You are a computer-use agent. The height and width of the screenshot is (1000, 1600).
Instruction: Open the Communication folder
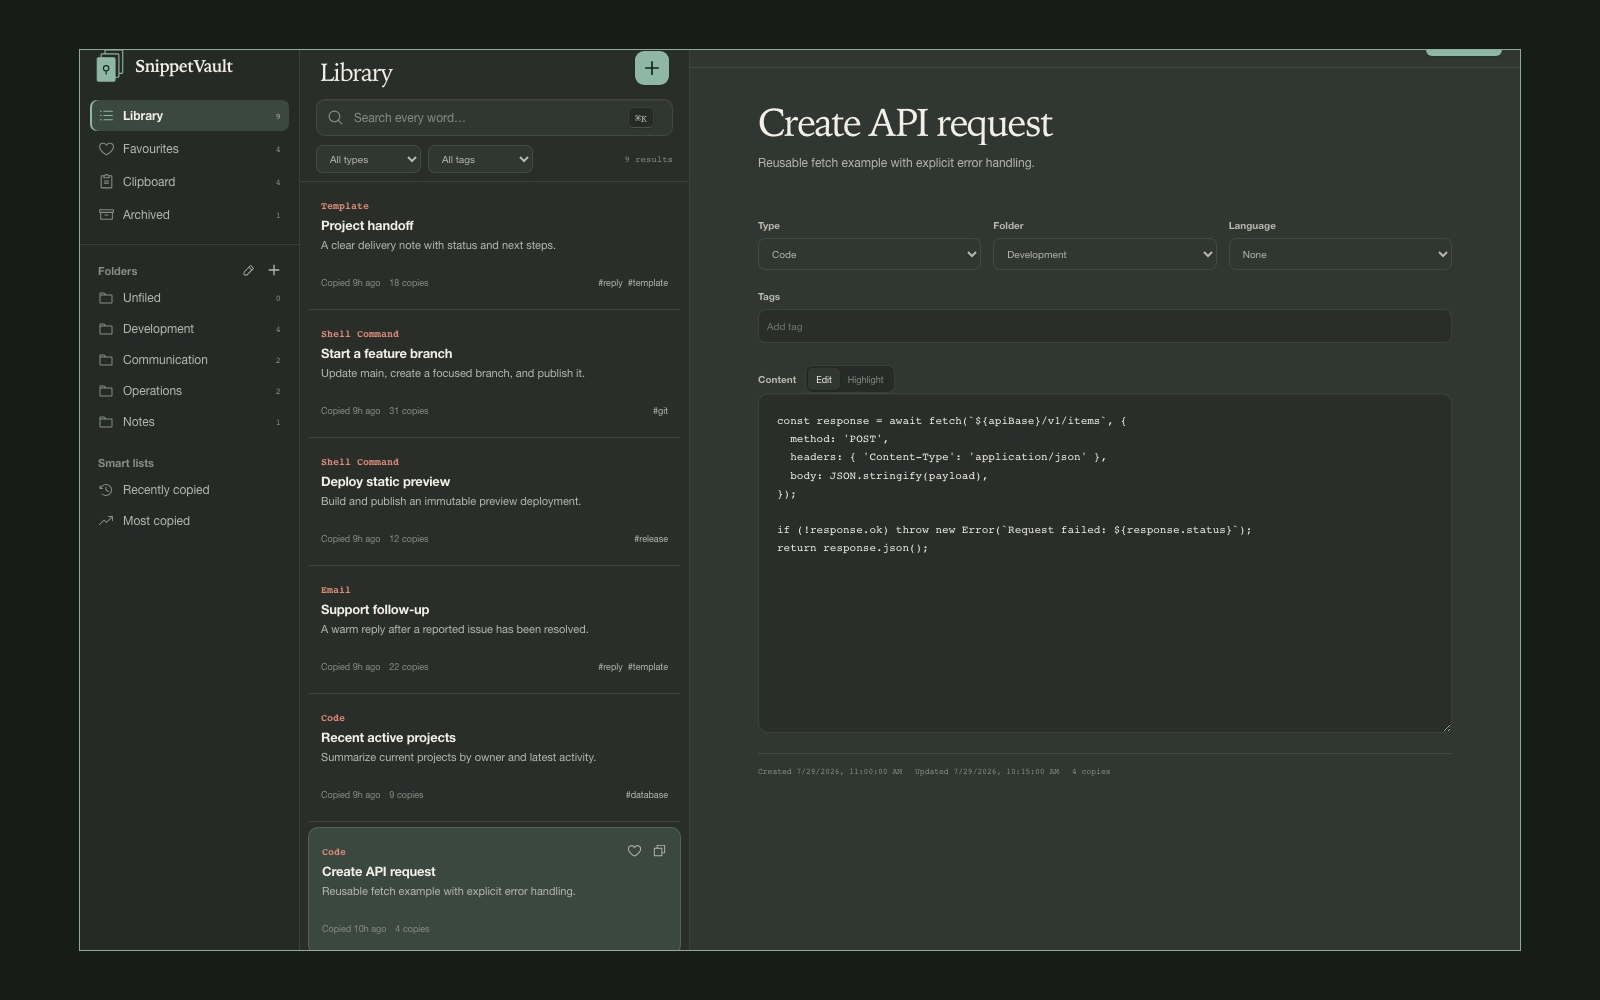[189, 360]
